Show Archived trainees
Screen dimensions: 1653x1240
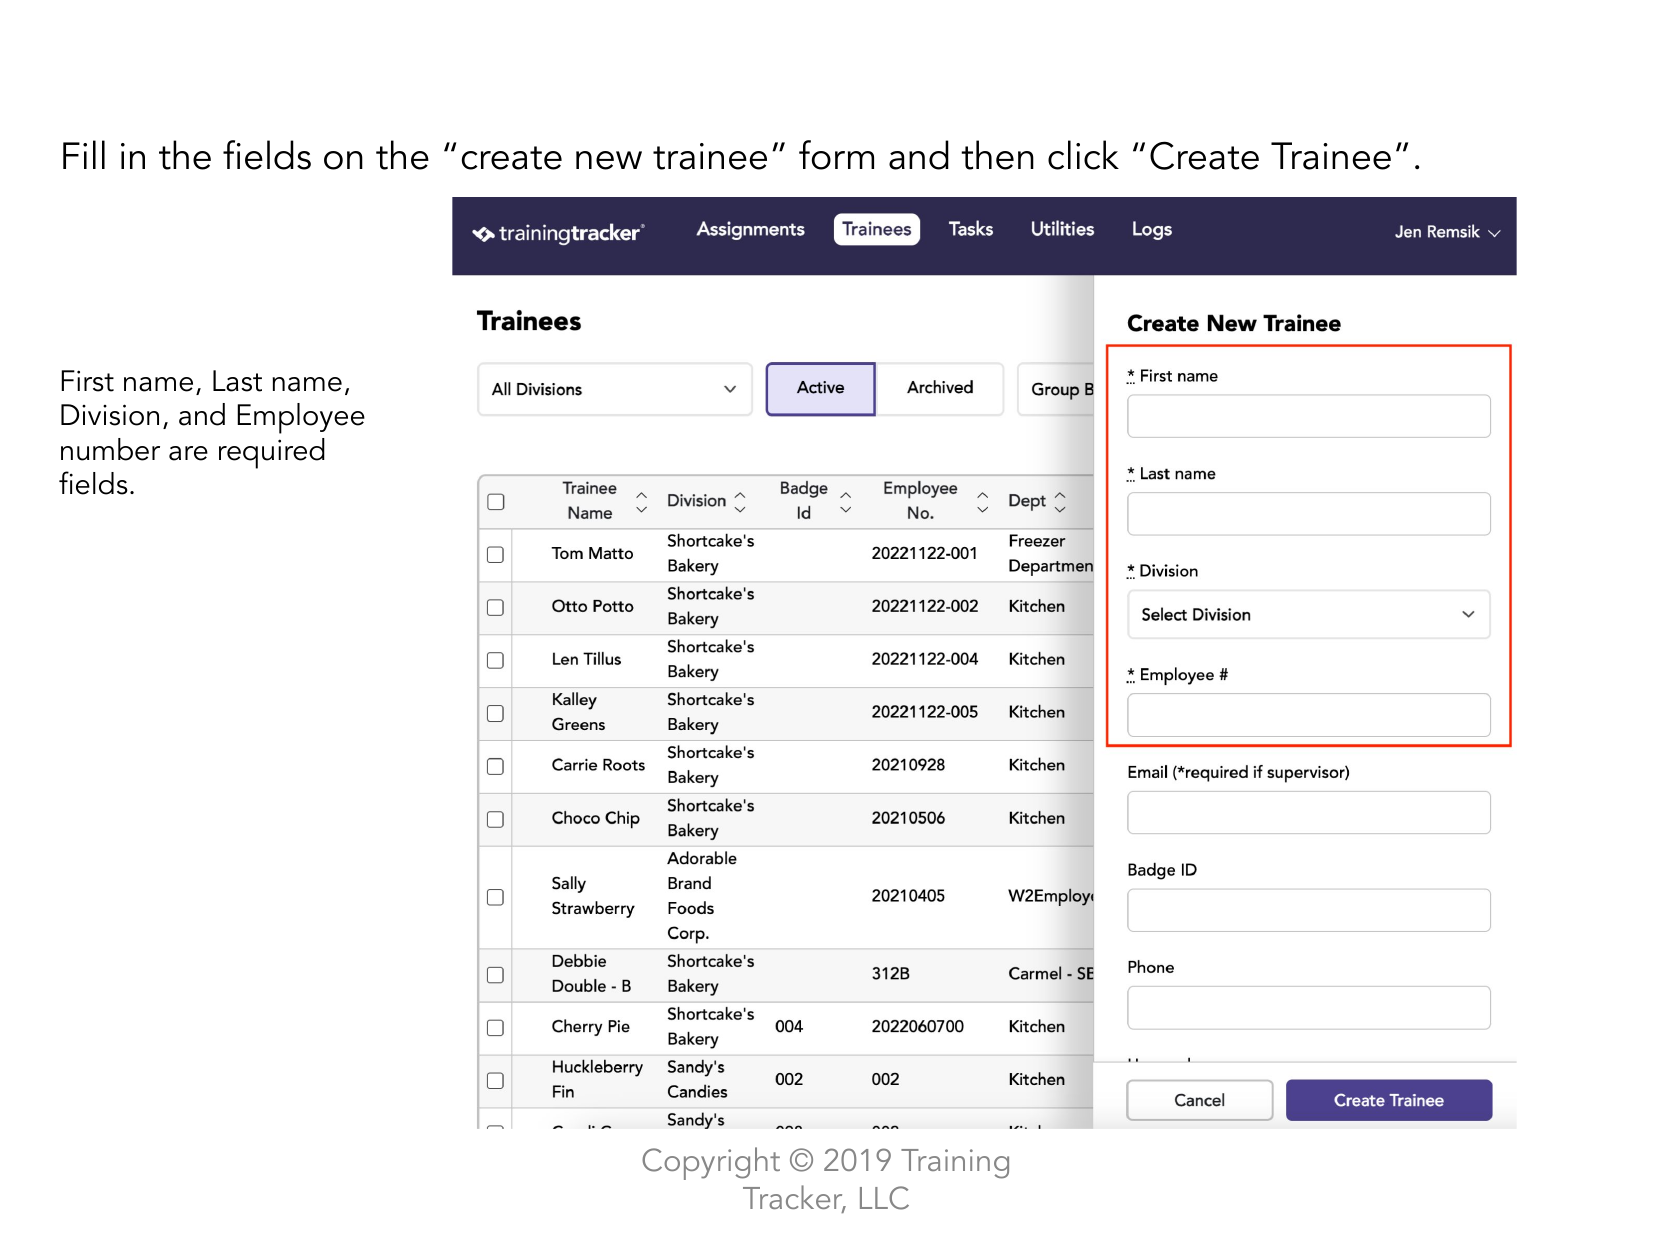[940, 388]
